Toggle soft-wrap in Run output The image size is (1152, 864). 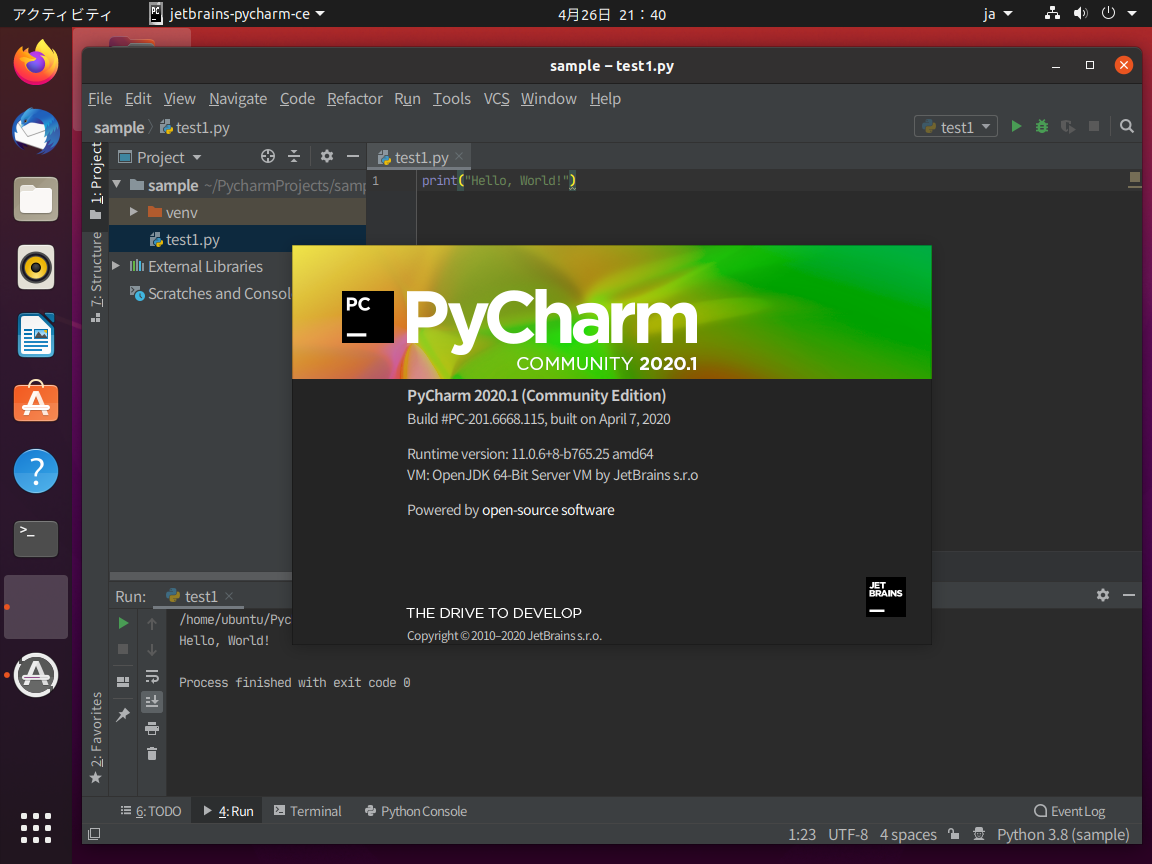(x=152, y=676)
